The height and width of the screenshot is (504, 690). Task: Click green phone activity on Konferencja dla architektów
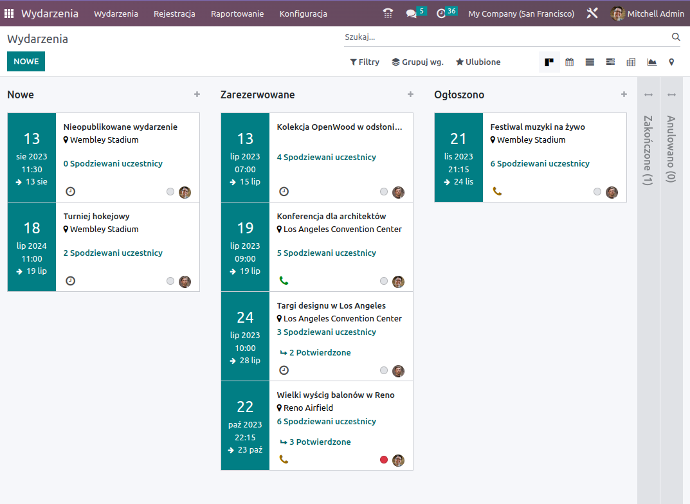coord(284,281)
